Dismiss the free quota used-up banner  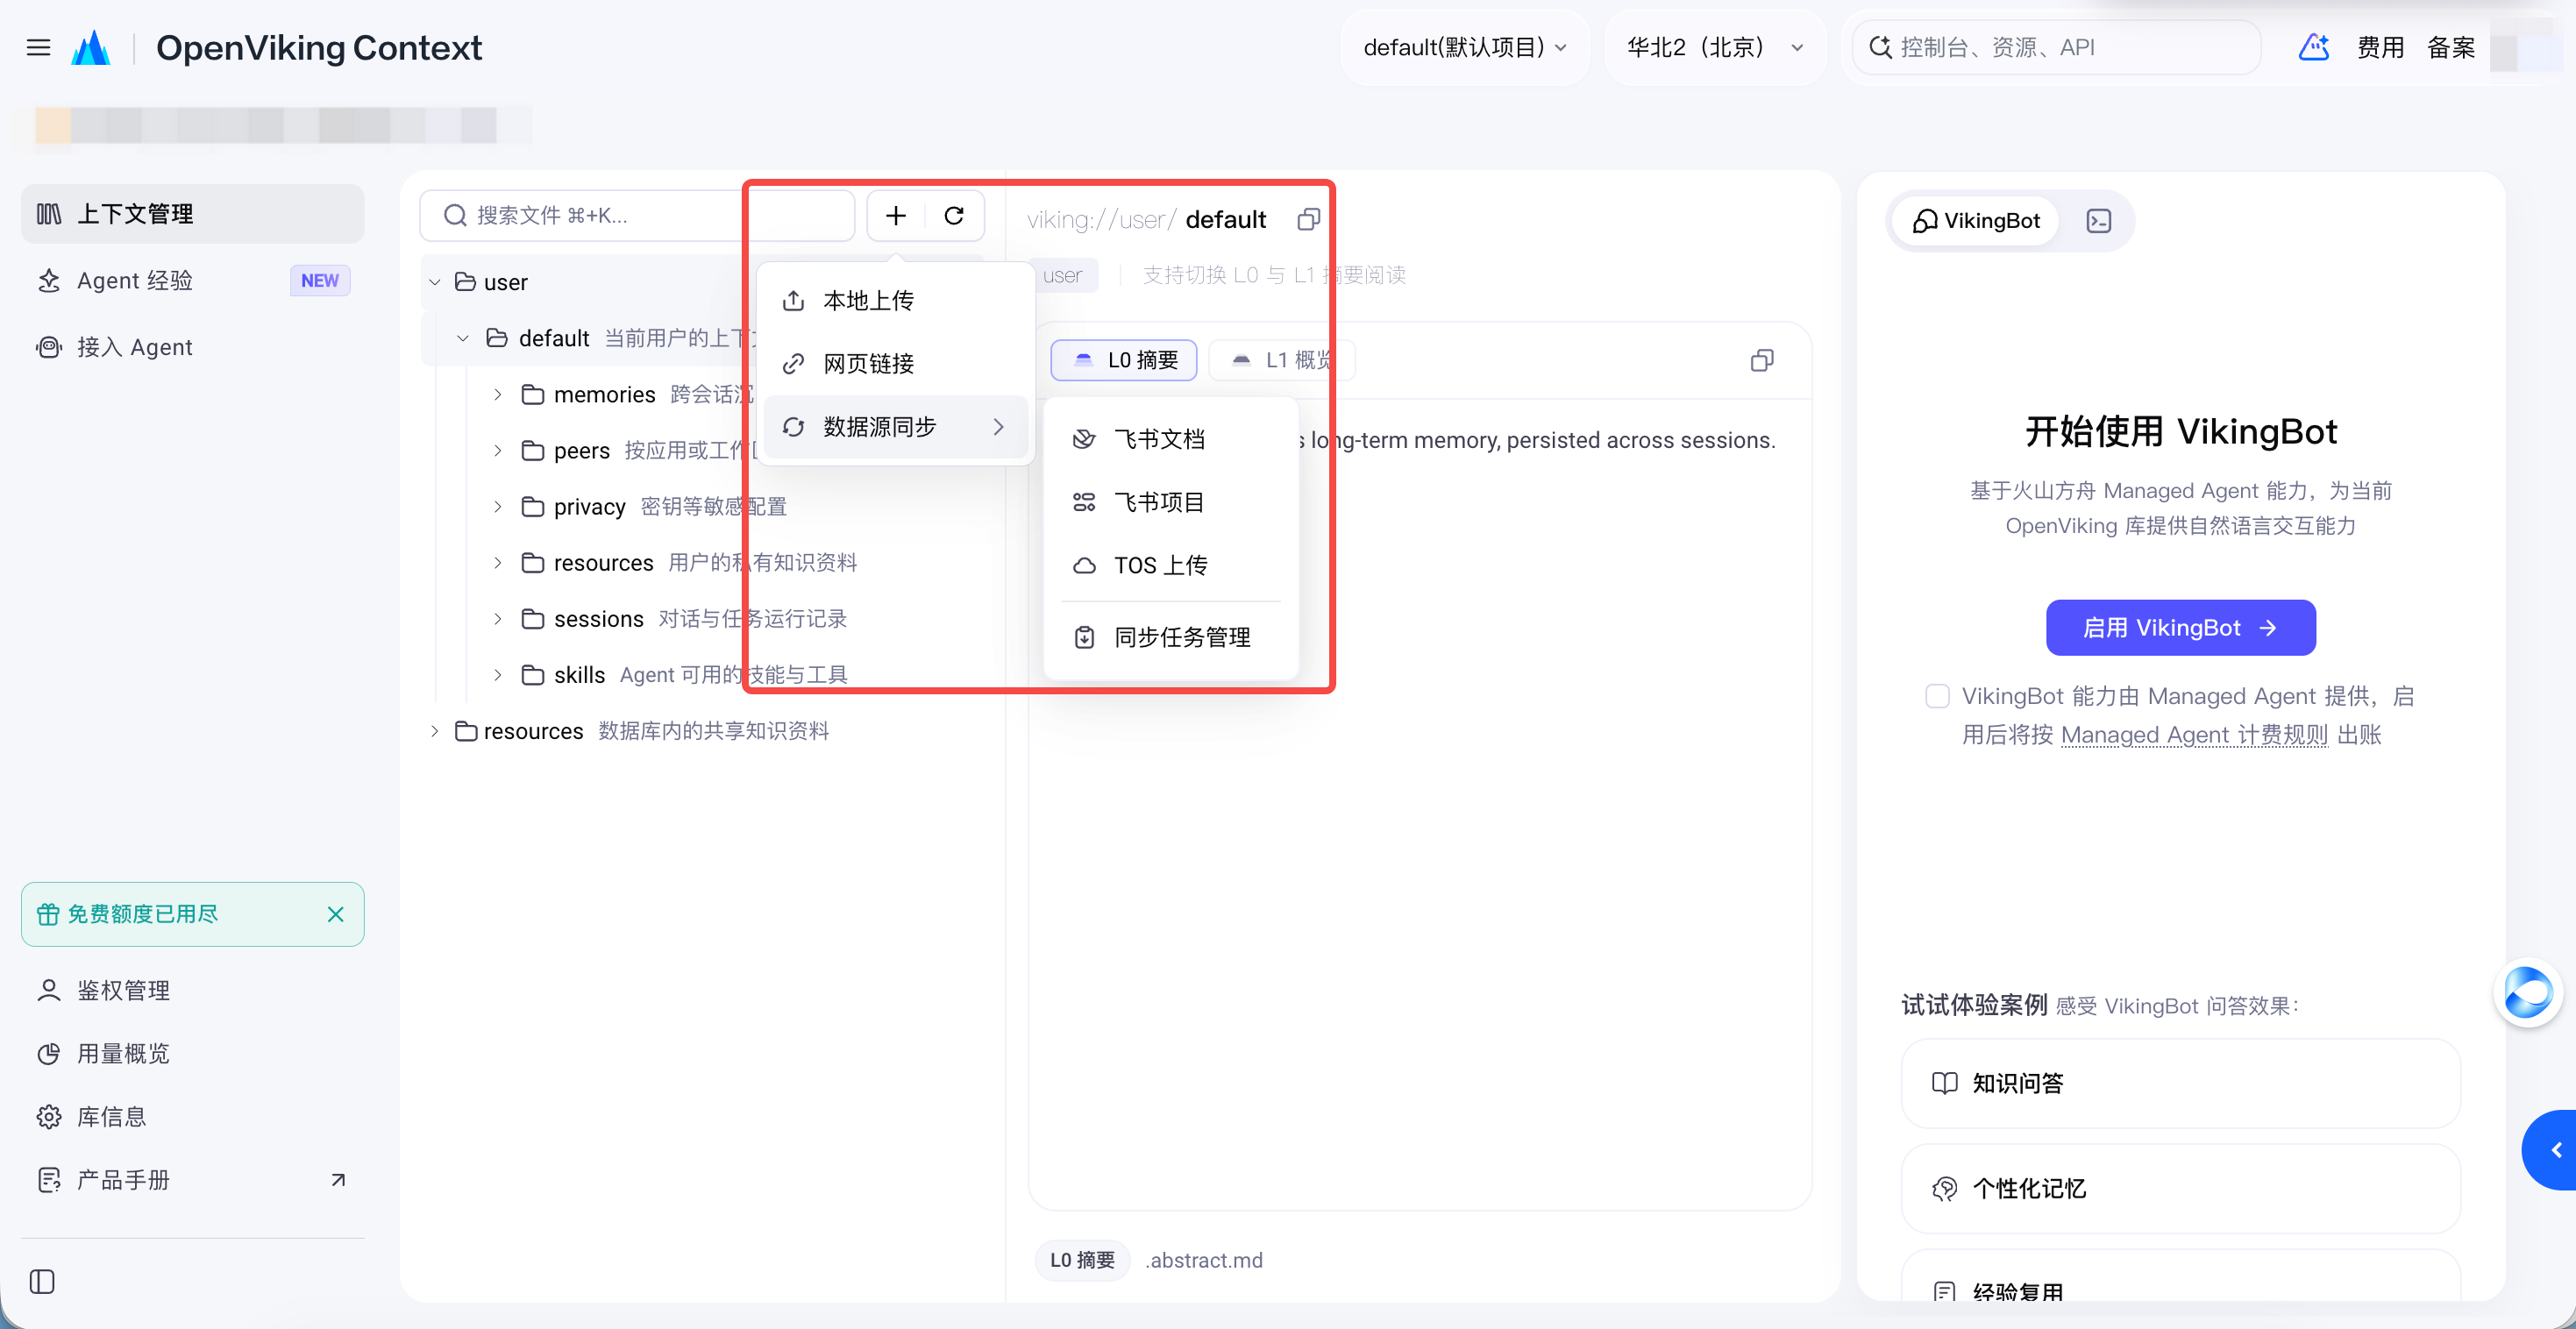[336, 914]
